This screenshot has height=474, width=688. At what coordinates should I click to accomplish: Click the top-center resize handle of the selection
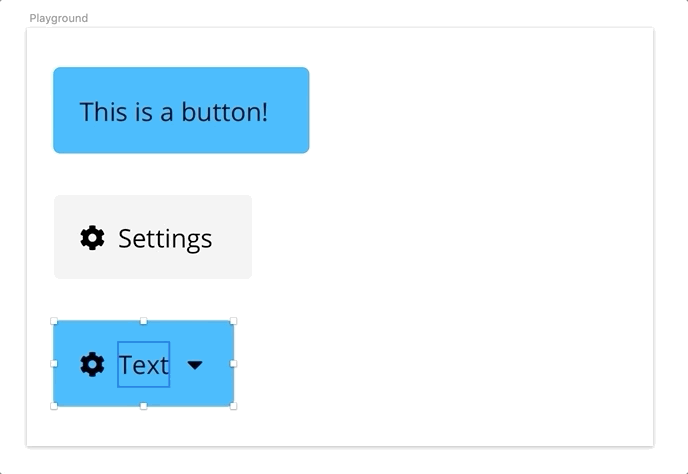(x=143, y=321)
